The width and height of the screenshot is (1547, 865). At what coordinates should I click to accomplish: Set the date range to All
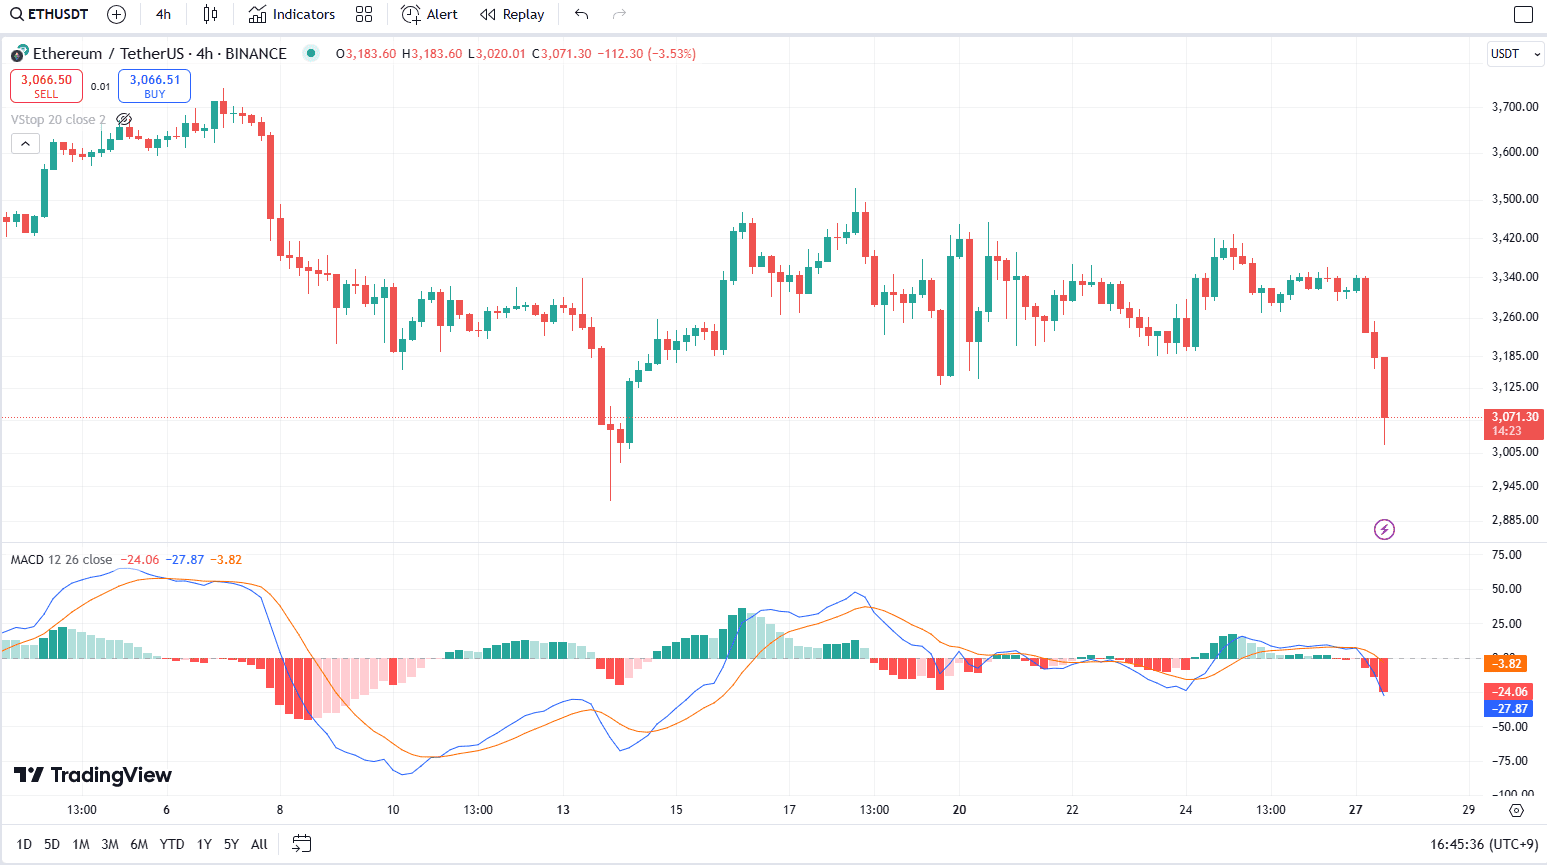(x=259, y=844)
